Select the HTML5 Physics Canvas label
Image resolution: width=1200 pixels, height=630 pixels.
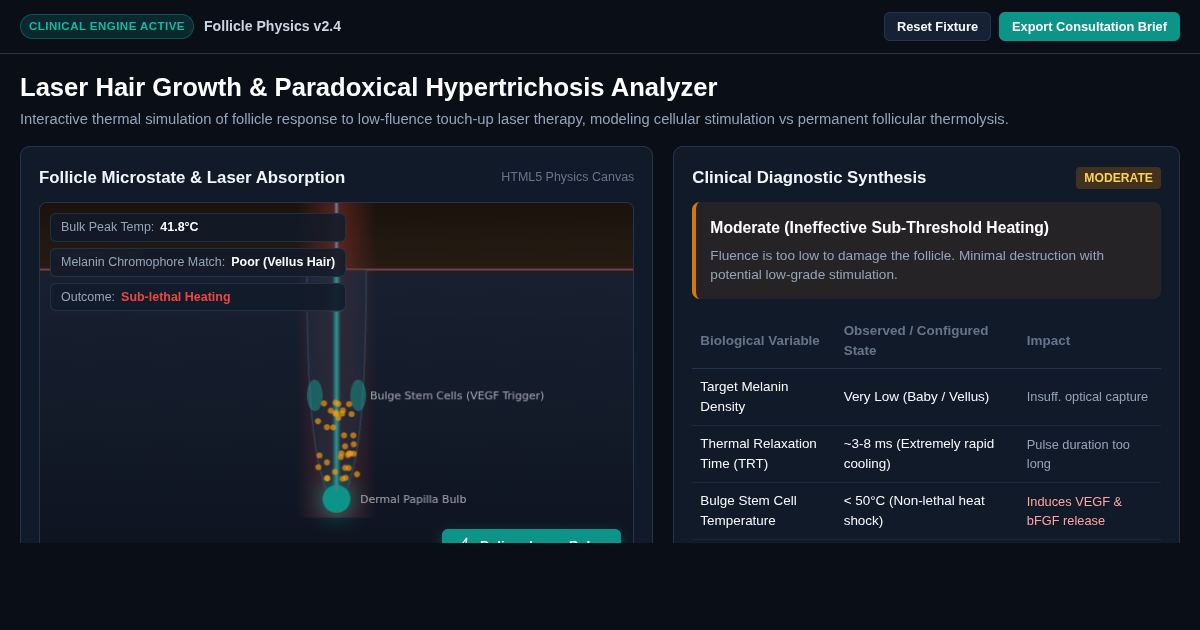pos(567,177)
